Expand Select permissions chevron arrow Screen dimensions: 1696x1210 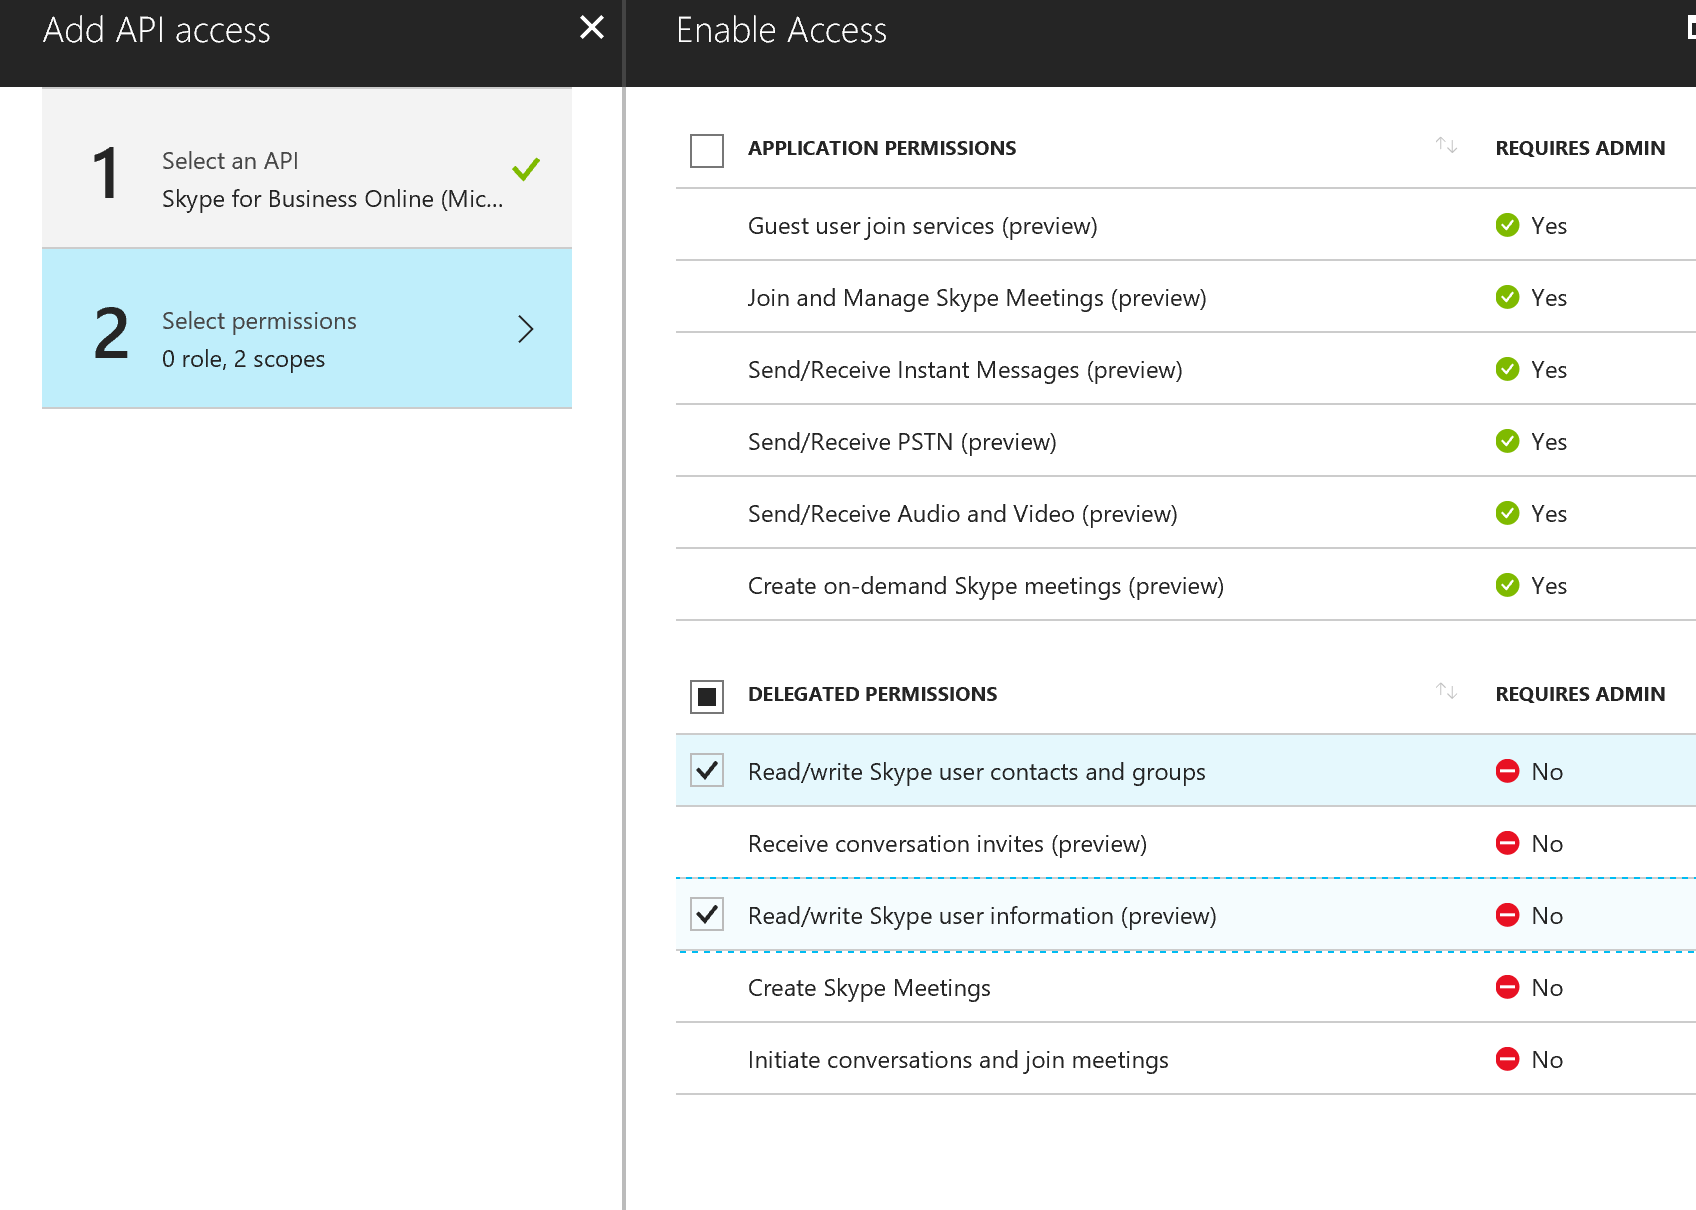coord(526,329)
